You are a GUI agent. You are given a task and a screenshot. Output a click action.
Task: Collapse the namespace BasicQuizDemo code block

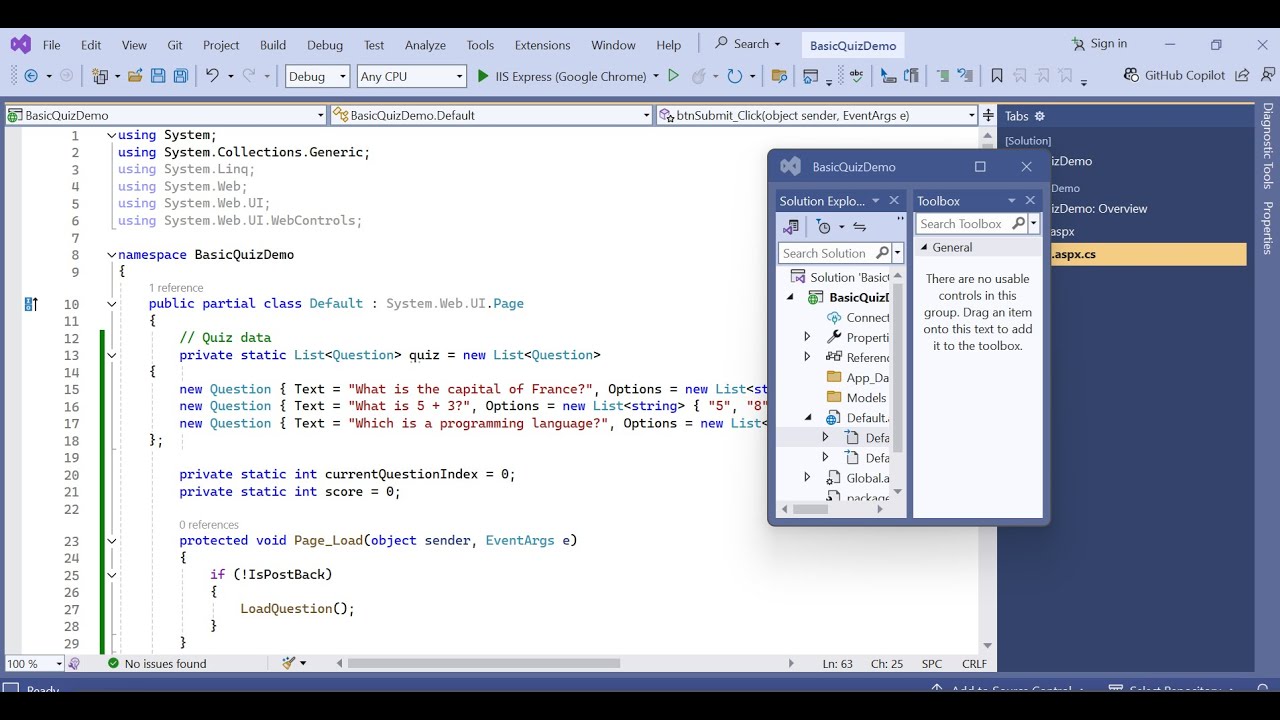(111, 254)
